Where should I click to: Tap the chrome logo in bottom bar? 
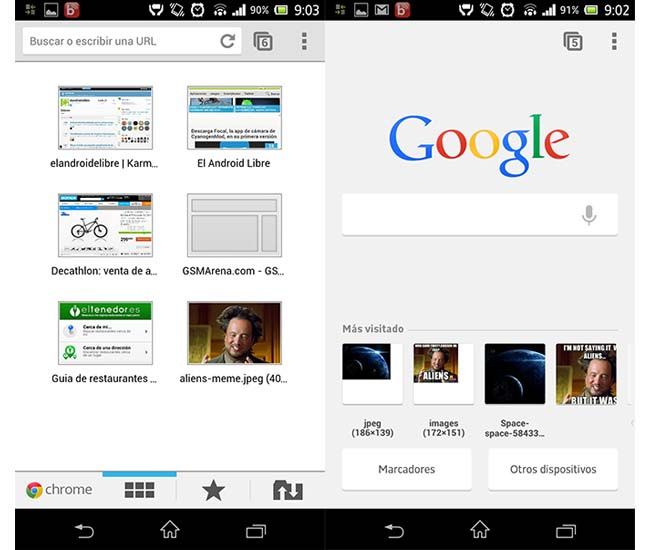pyautogui.click(x=59, y=490)
